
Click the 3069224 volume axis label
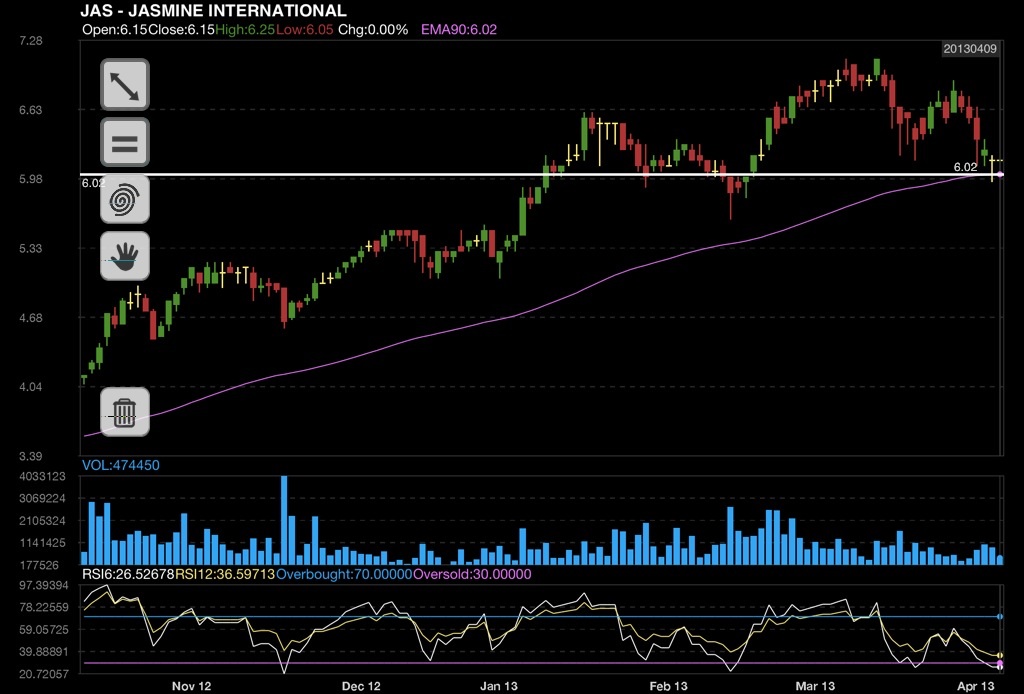(42, 498)
